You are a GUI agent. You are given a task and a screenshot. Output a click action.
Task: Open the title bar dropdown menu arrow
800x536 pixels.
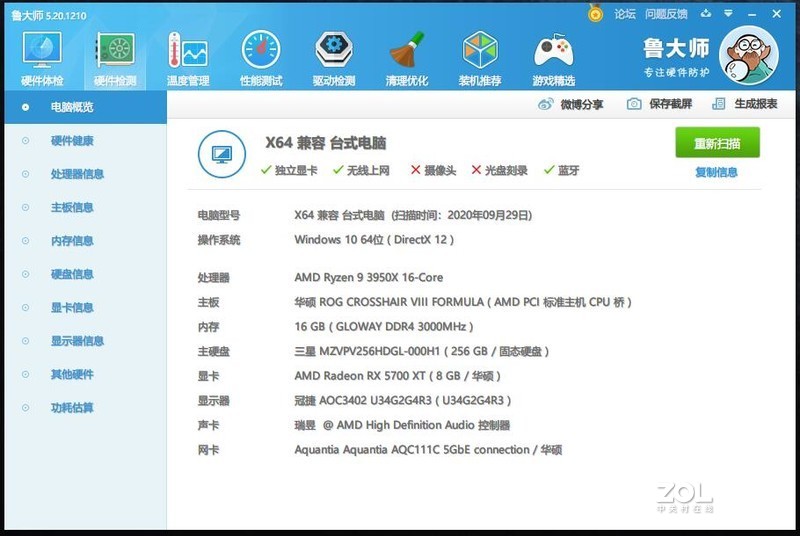coord(729,14)
